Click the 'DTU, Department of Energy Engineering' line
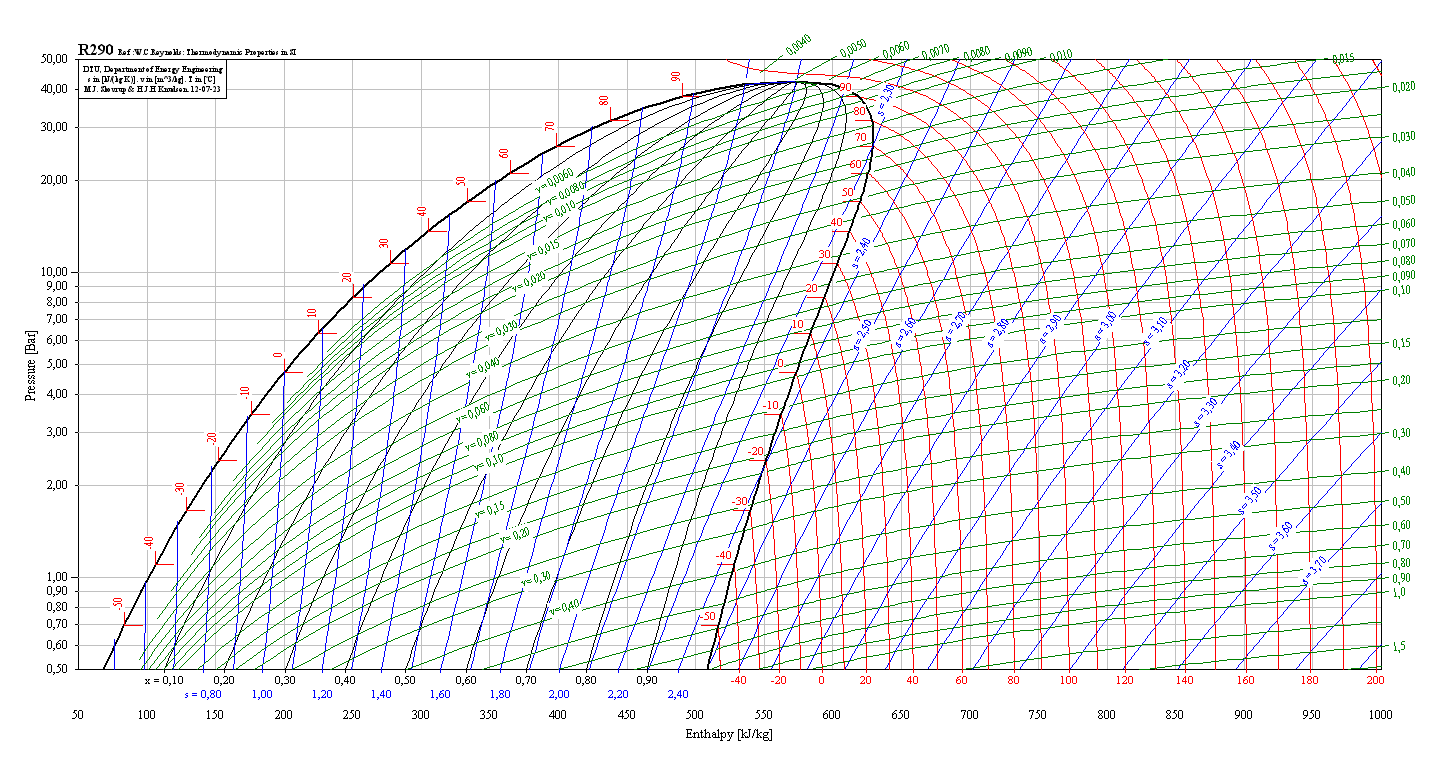 click(154, 69)
